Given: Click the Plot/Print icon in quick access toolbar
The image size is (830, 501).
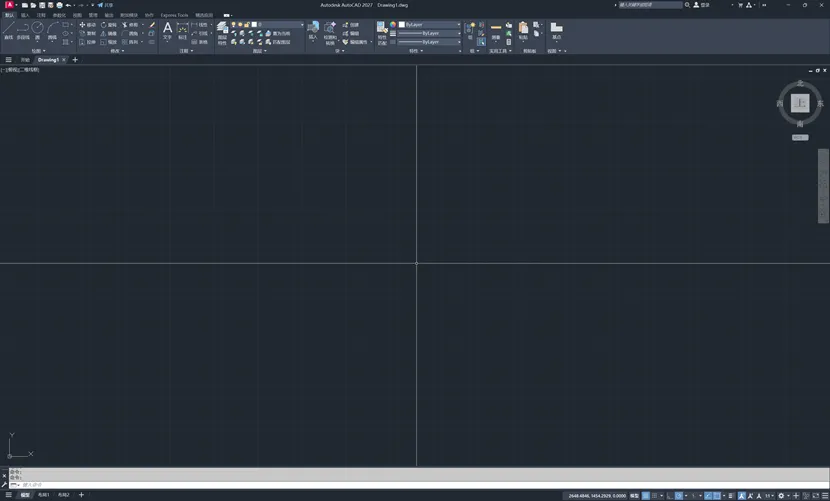Looking at the screenshot, I should (59, 5).
